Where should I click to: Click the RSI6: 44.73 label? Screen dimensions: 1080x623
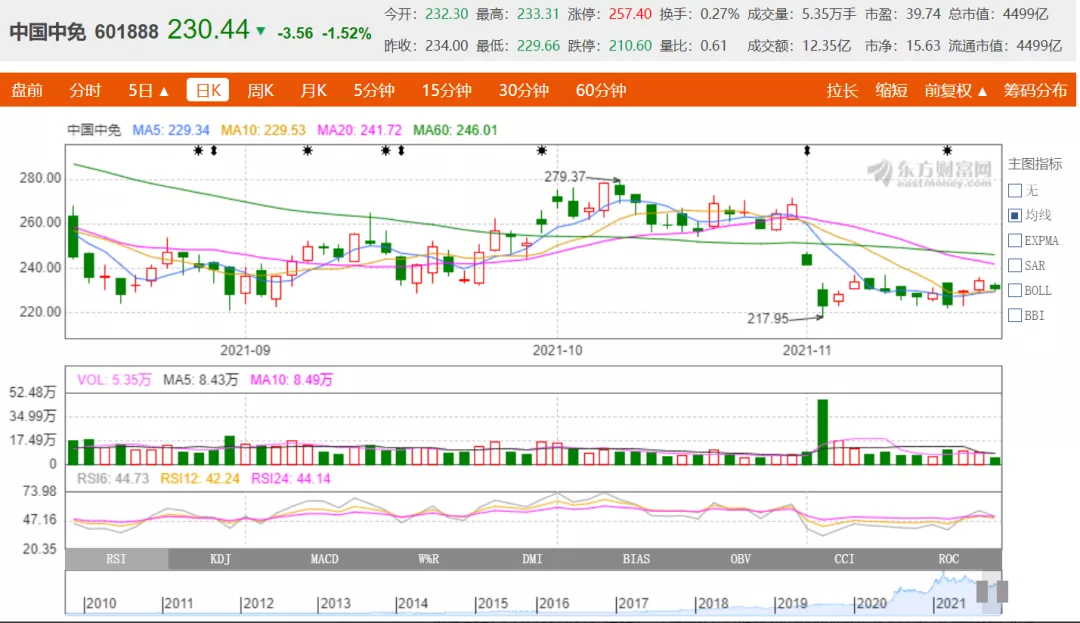coord(113,478)
